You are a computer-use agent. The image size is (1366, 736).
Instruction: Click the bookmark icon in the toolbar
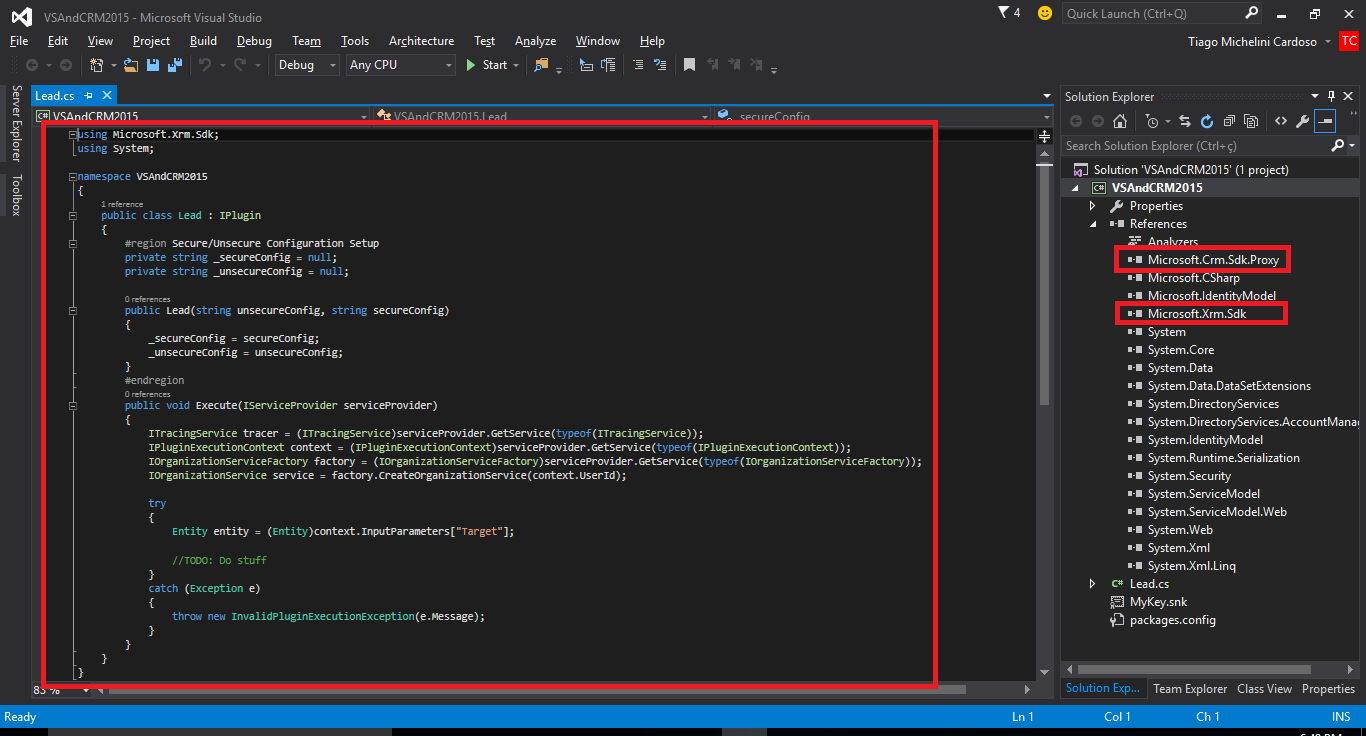coord(689,65)
